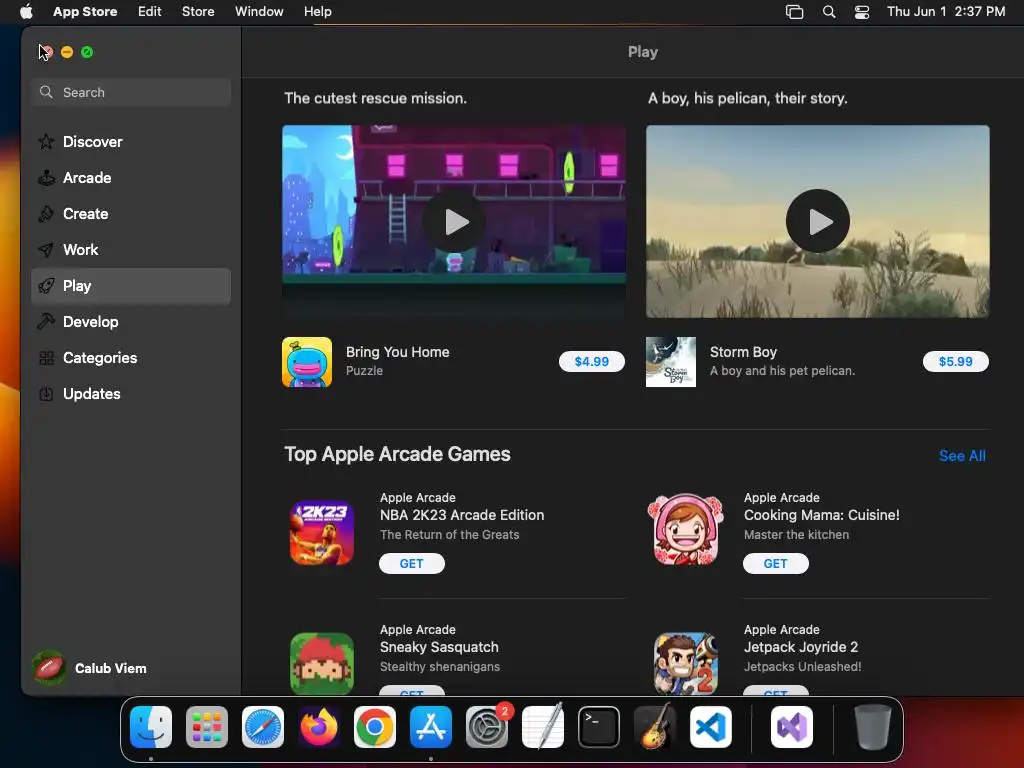Select the Work paper plane icon
Screen dimensions: 1024x768
(x=46, y=249)
